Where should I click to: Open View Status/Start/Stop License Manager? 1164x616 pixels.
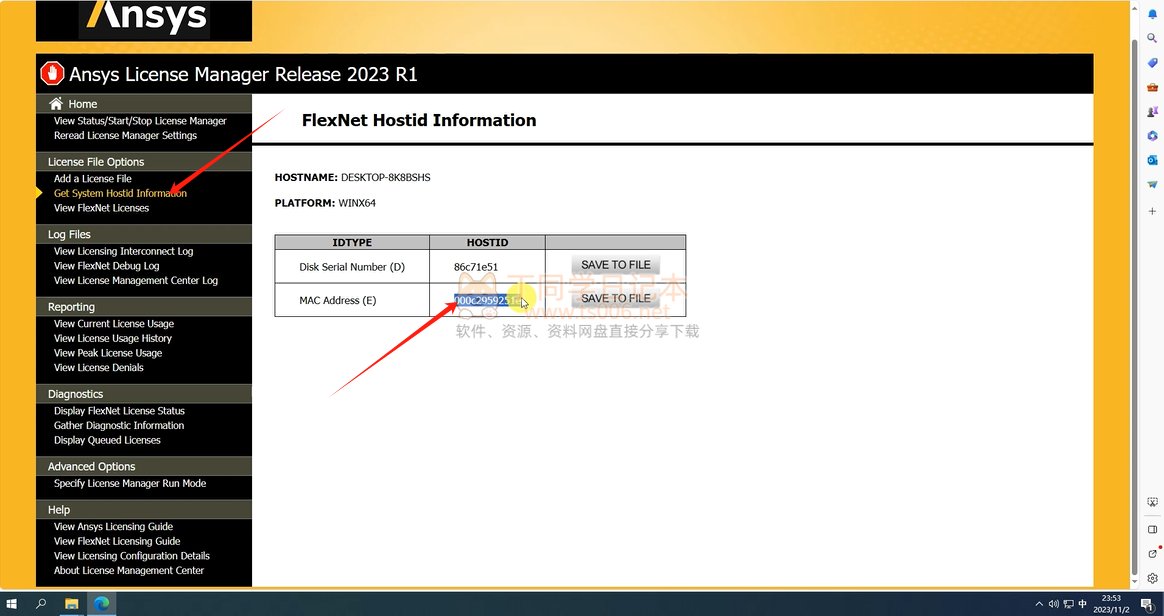click(x=140, y=121)
